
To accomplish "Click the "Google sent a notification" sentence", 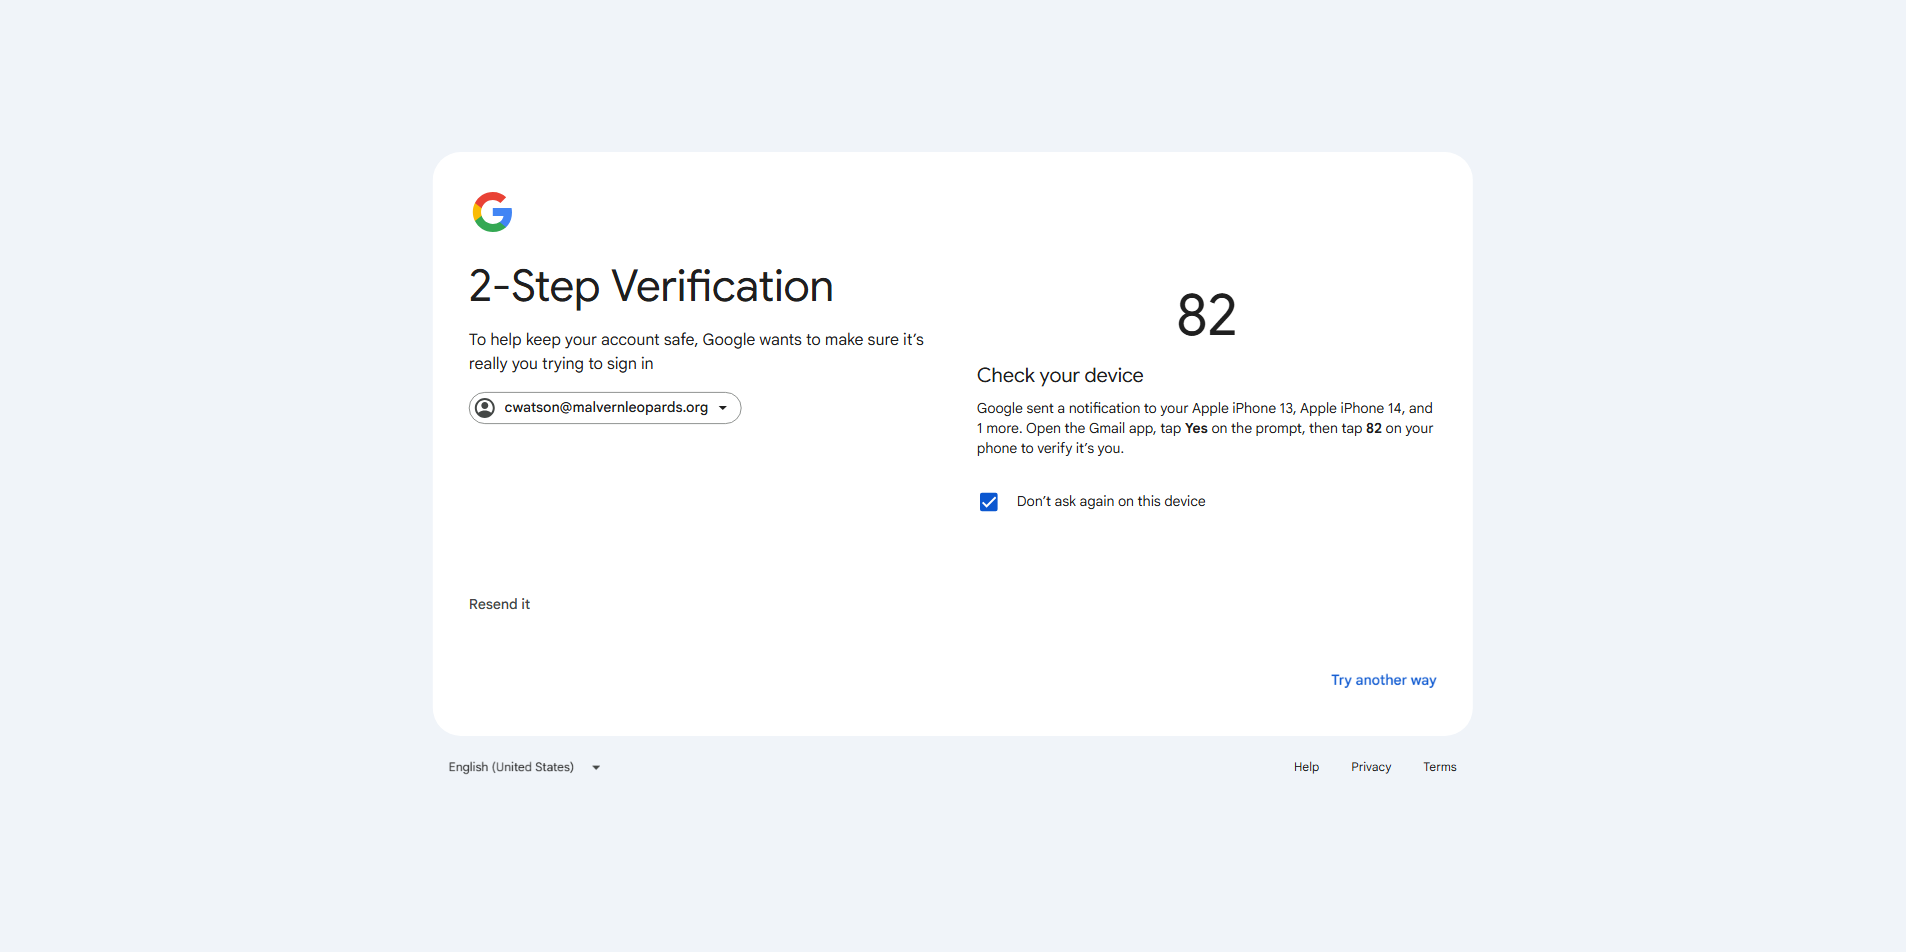I will [1205, 428].
